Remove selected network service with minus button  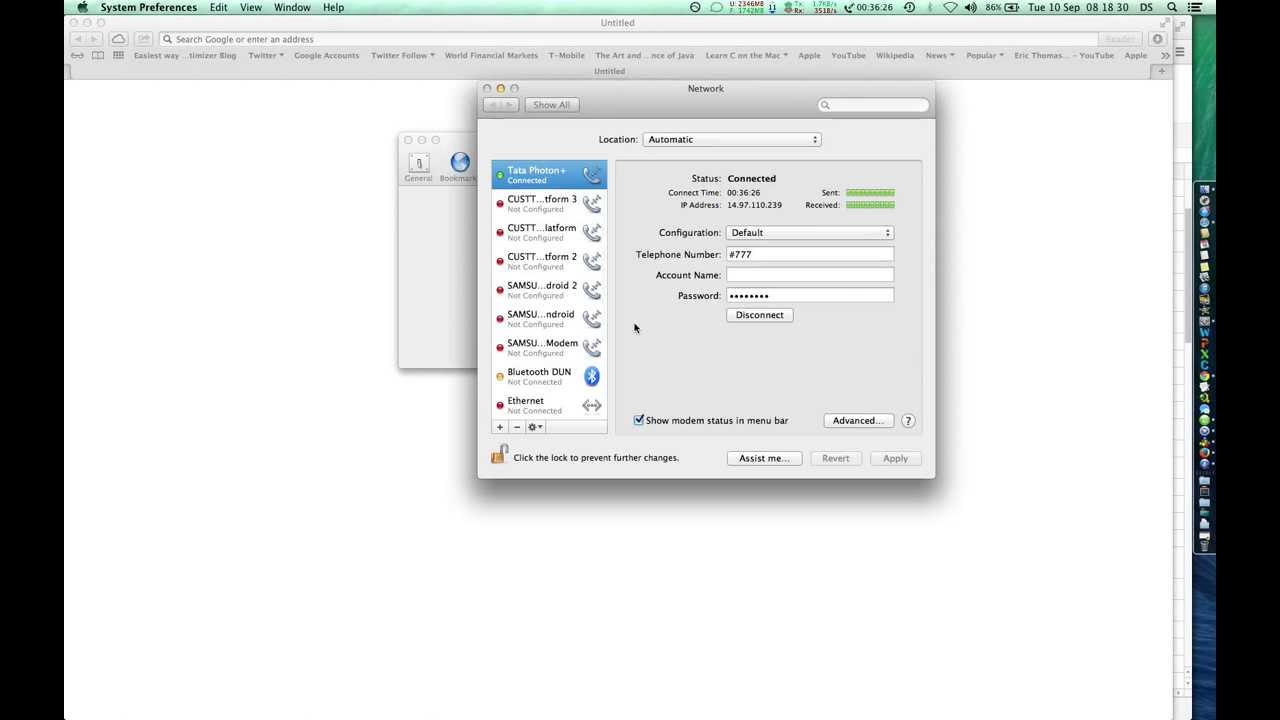(516, 427)
